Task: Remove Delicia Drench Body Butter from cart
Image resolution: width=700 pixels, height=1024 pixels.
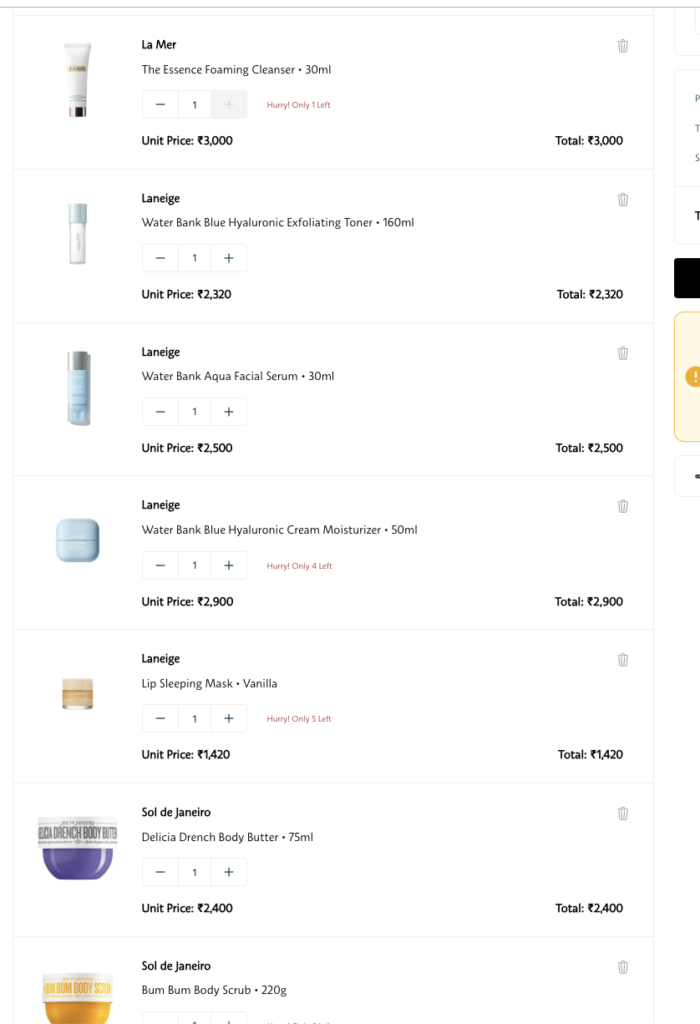Action: [x=623, y=813]
